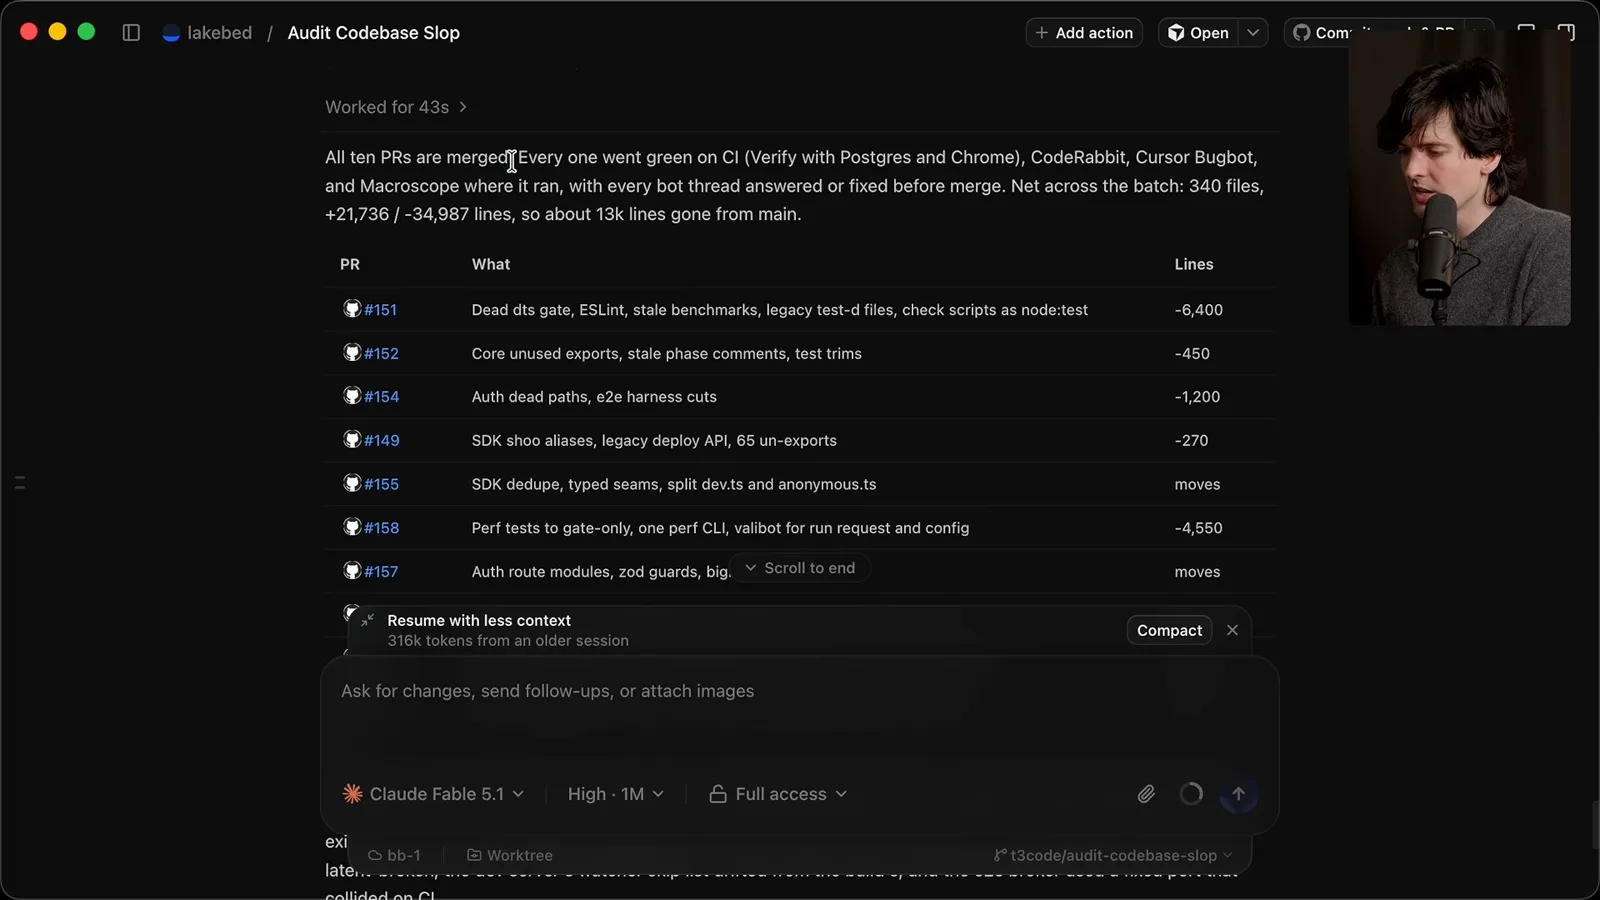Click the -4,550 lines value
Screen dimensions: 1600x900
[x=1198, y=528]
